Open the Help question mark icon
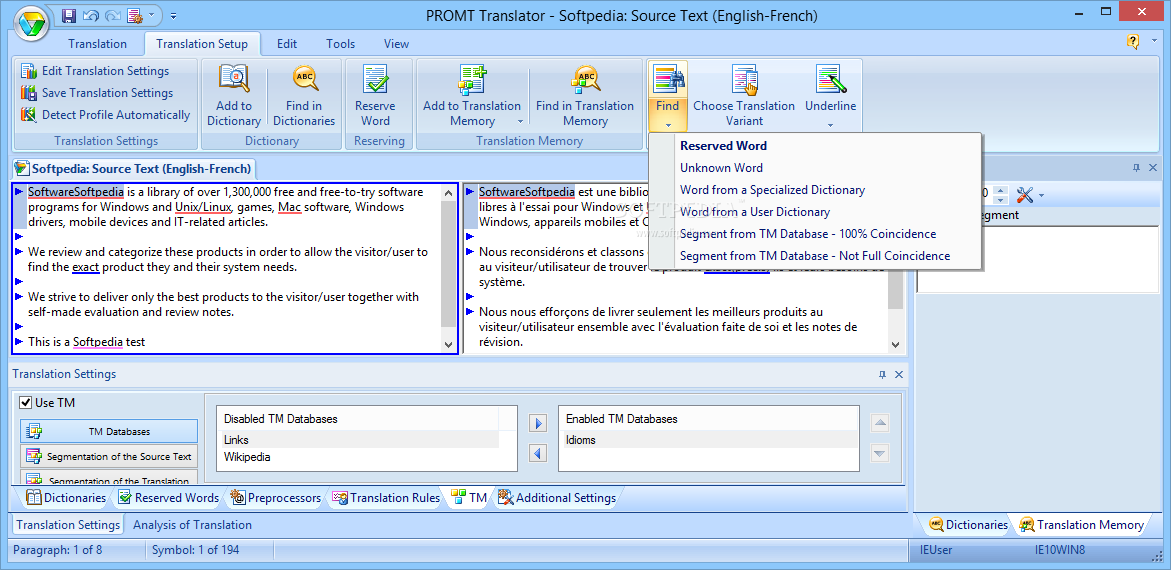Viewport: 1171px width, 570px height. point(1133,42)
